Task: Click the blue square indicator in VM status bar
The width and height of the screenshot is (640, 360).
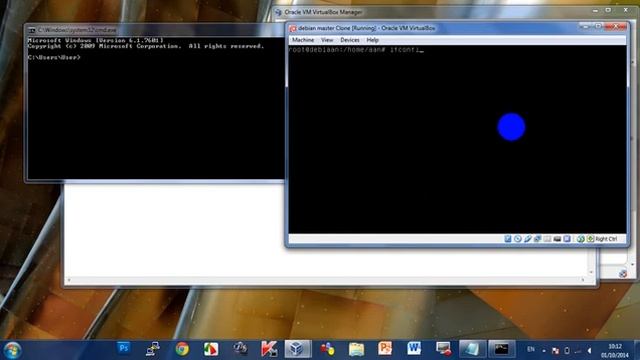Action: [x=567, y=239]
